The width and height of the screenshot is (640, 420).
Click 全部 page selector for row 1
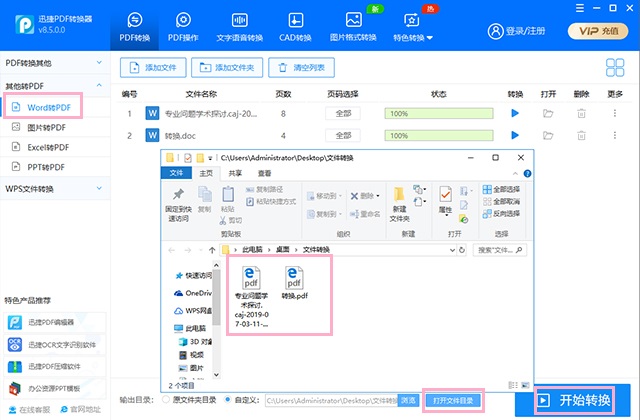click(x=343, y=113)
